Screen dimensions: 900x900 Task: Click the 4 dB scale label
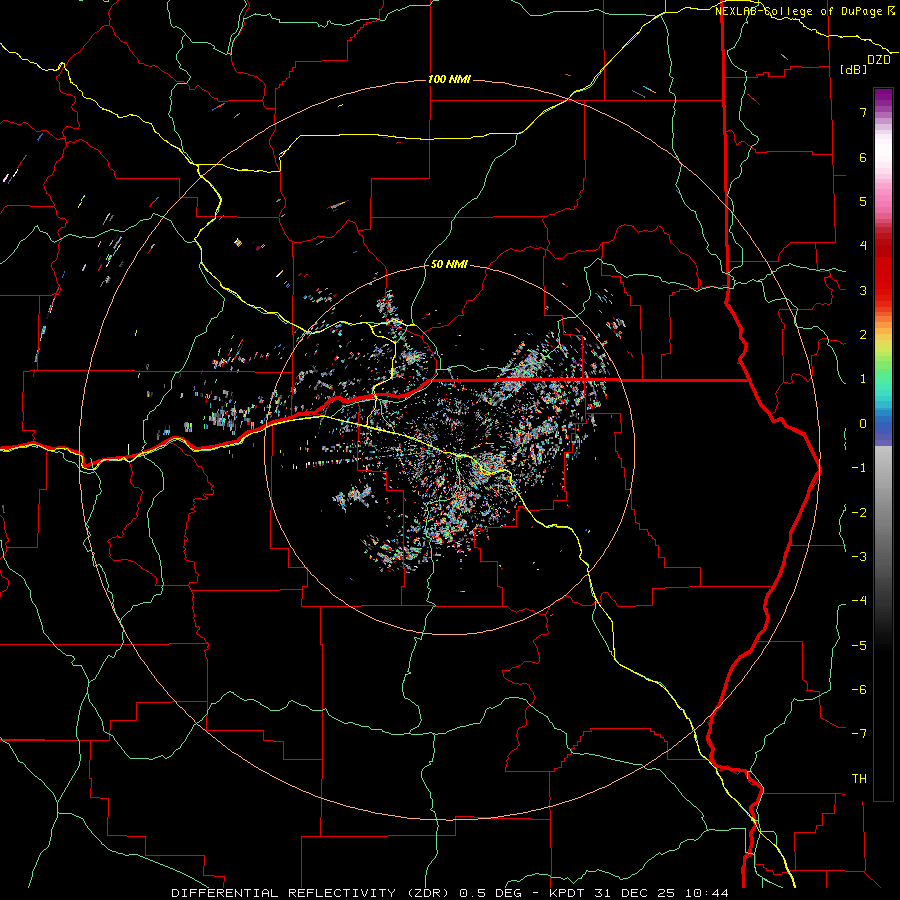click(x=863, y=246)
